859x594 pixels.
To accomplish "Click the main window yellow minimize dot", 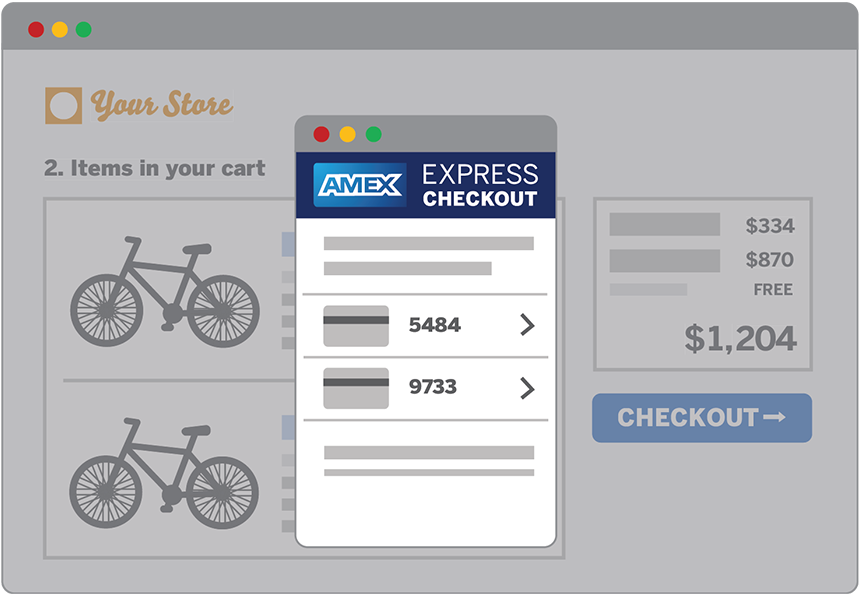I will click(60, 29).
